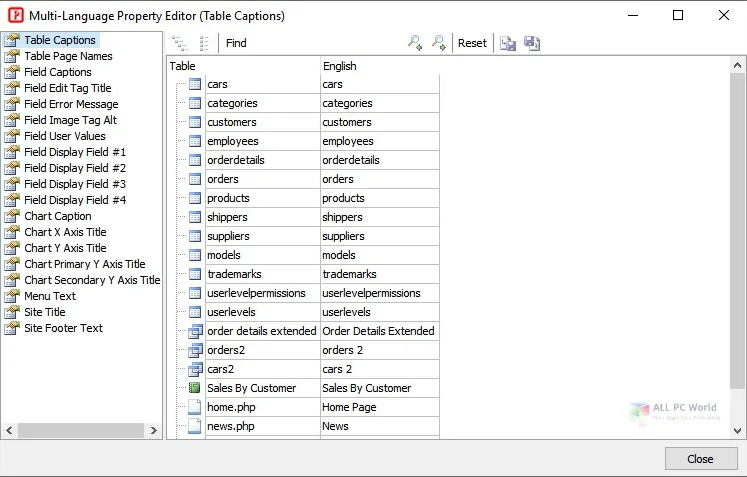Edit the English caption 'cars 2'

pyautogui.click(x=380, y=369)
